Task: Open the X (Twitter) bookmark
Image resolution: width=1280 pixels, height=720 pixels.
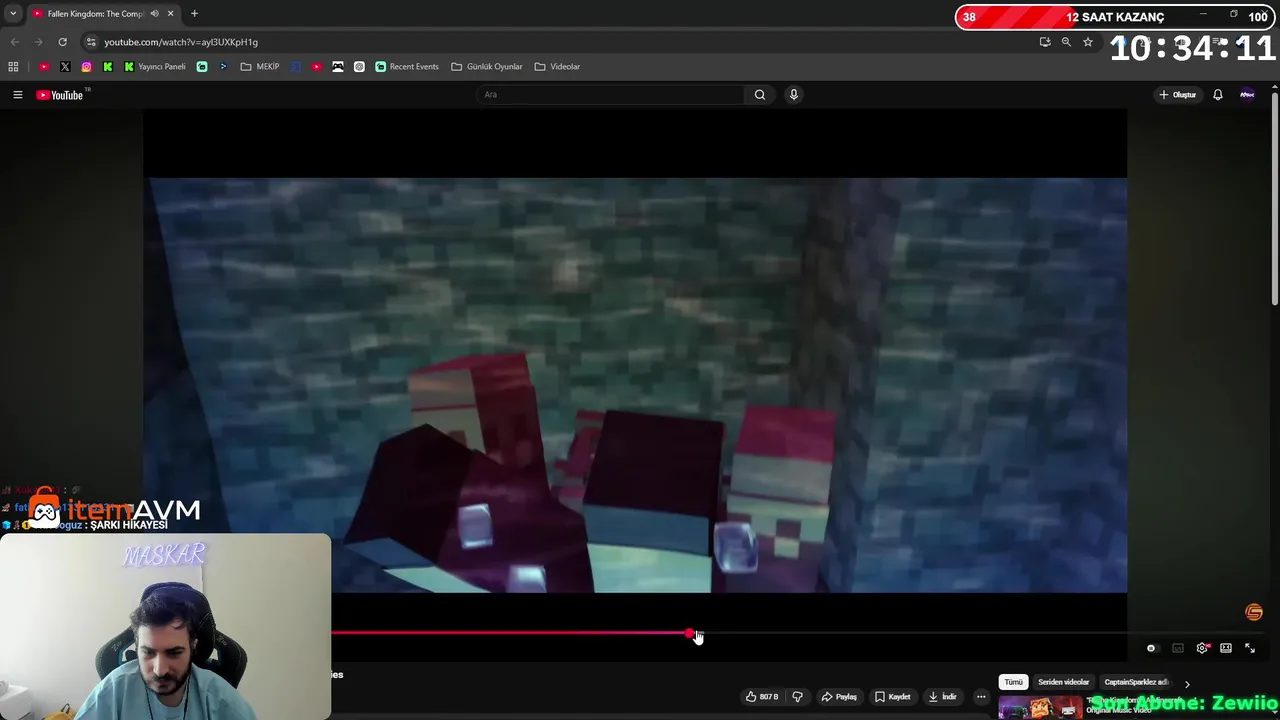Action: (65, 67)
